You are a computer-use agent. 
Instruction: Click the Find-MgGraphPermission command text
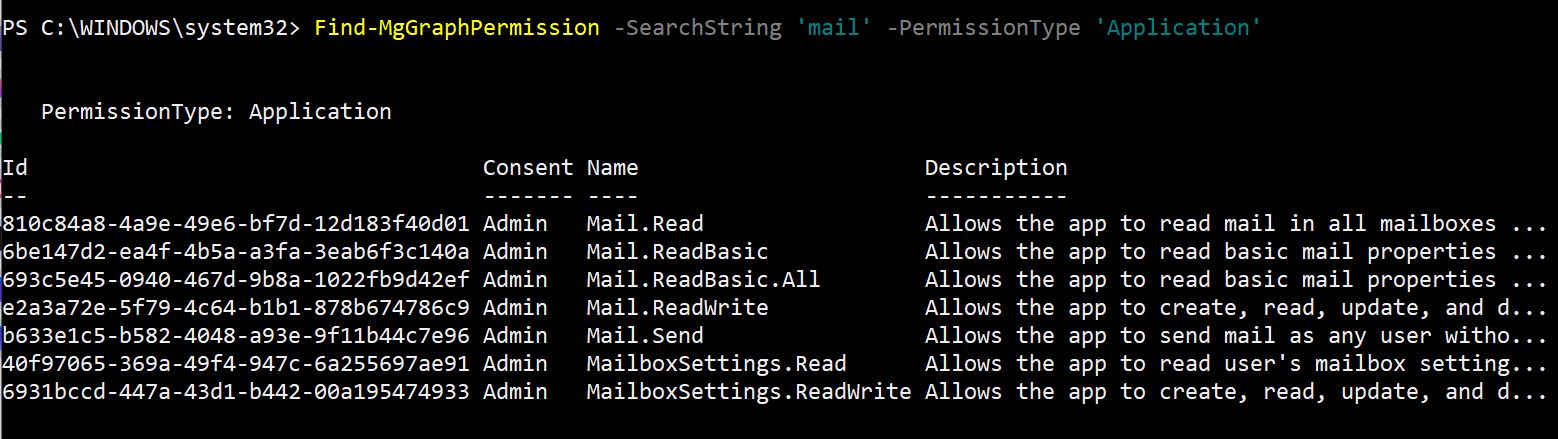coord(457,27)
